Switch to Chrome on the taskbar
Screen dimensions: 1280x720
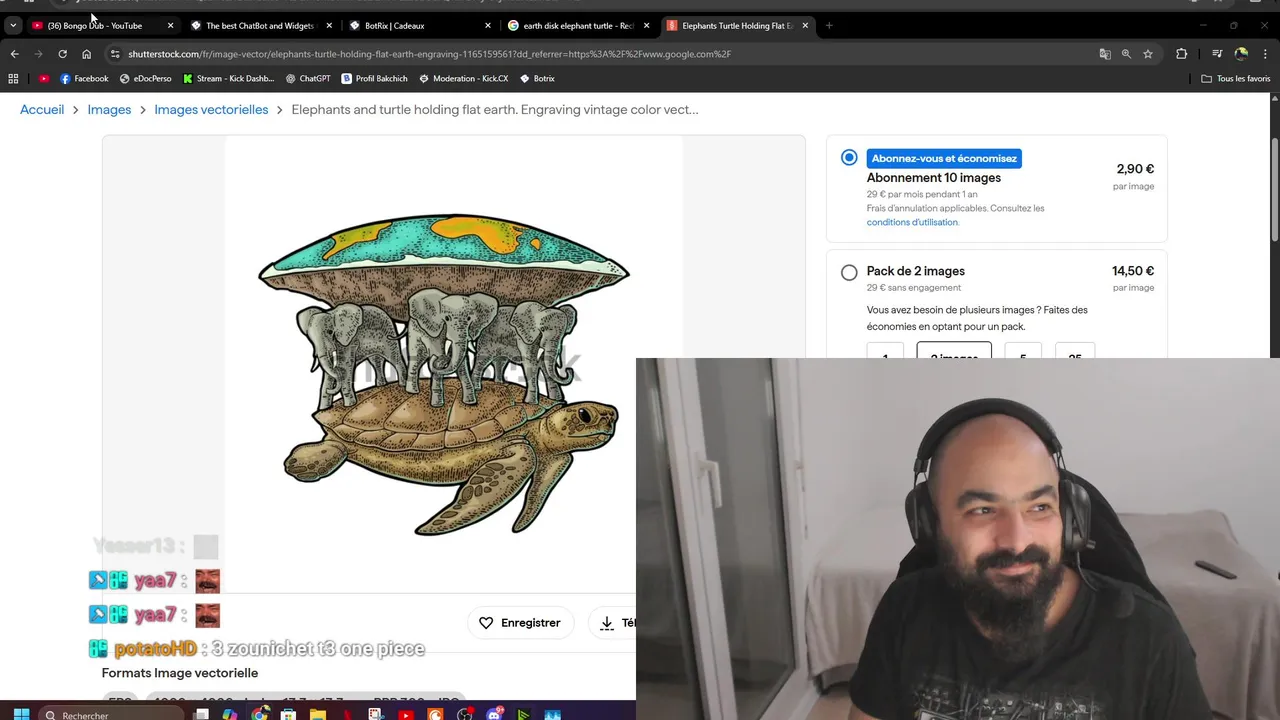(x=260, y=714)
